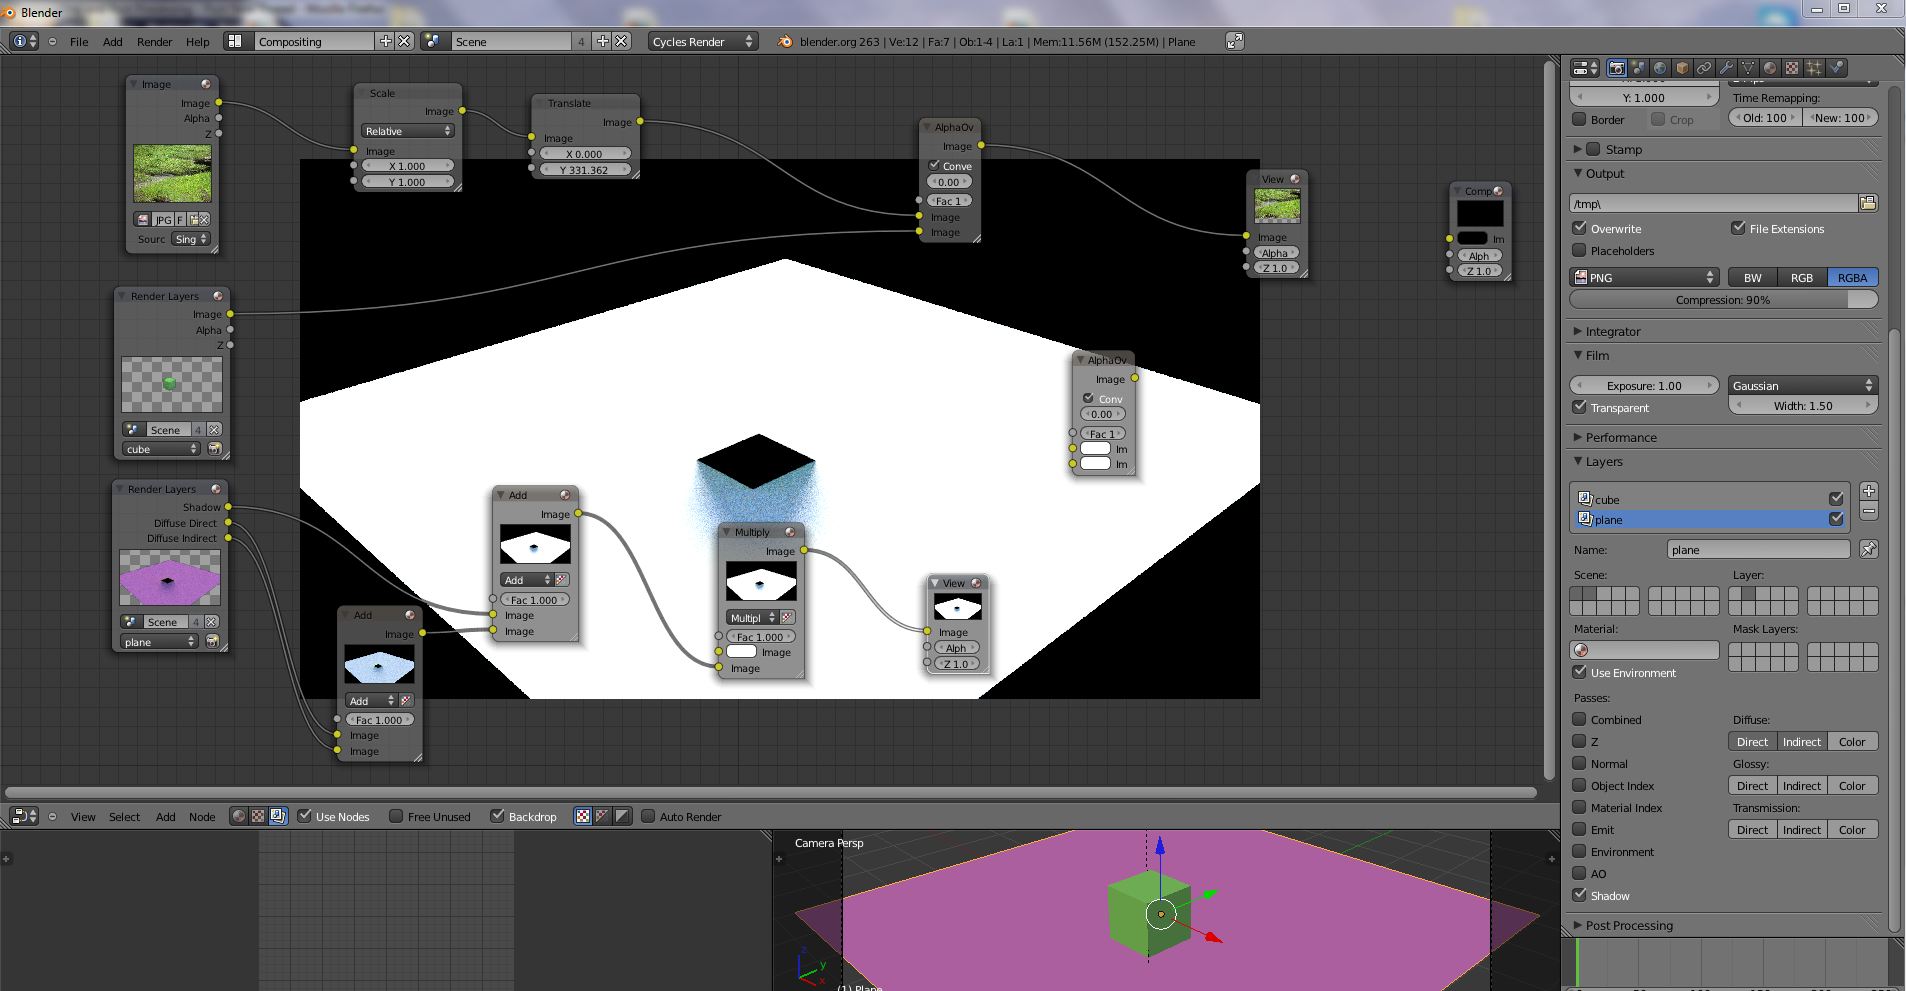Click the fullscreen toggle icon in info header
The image size is (1906, 991).
click(1235, 41)
